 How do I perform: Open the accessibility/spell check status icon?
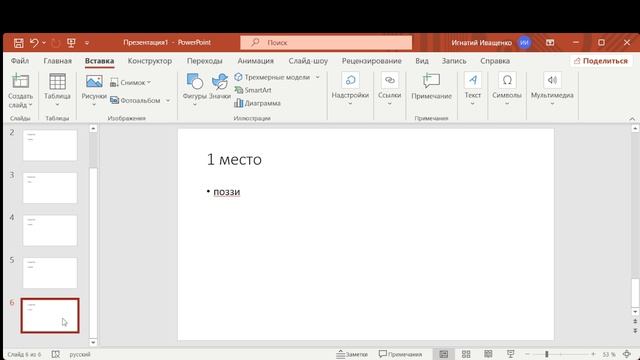pos(56,354)
